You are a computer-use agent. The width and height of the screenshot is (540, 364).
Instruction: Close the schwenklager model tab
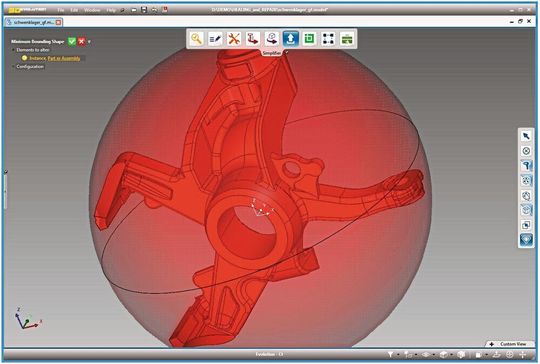point(59,22)
